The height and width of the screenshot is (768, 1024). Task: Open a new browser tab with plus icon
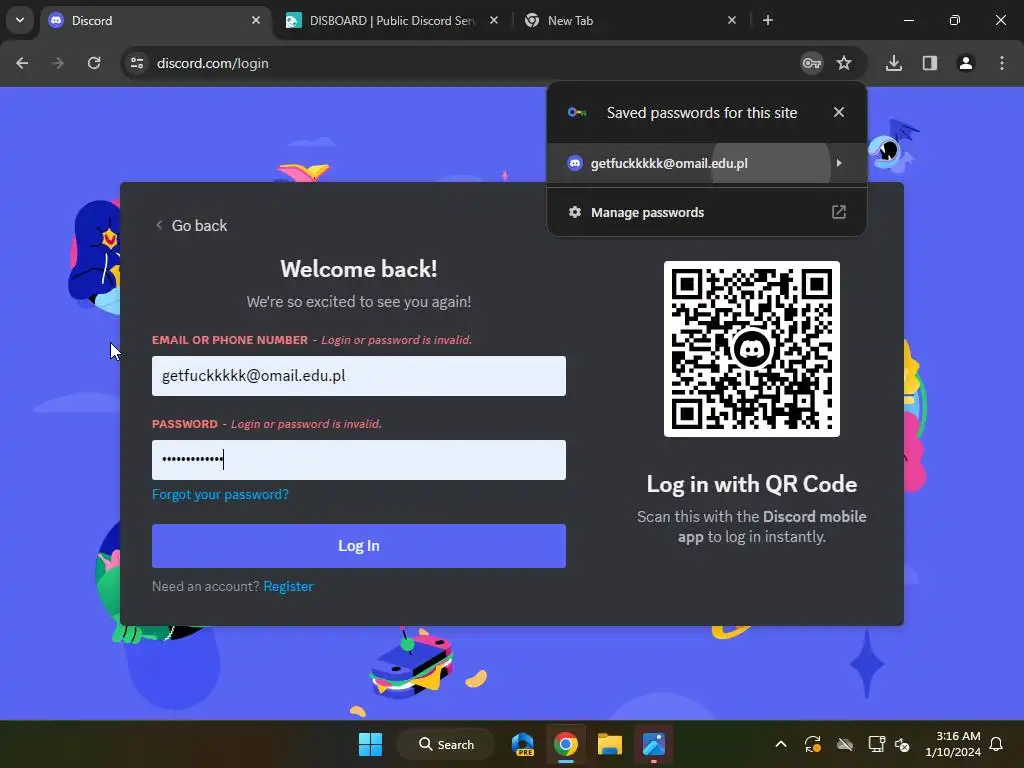pyautogui.click(x=768, y=20)
